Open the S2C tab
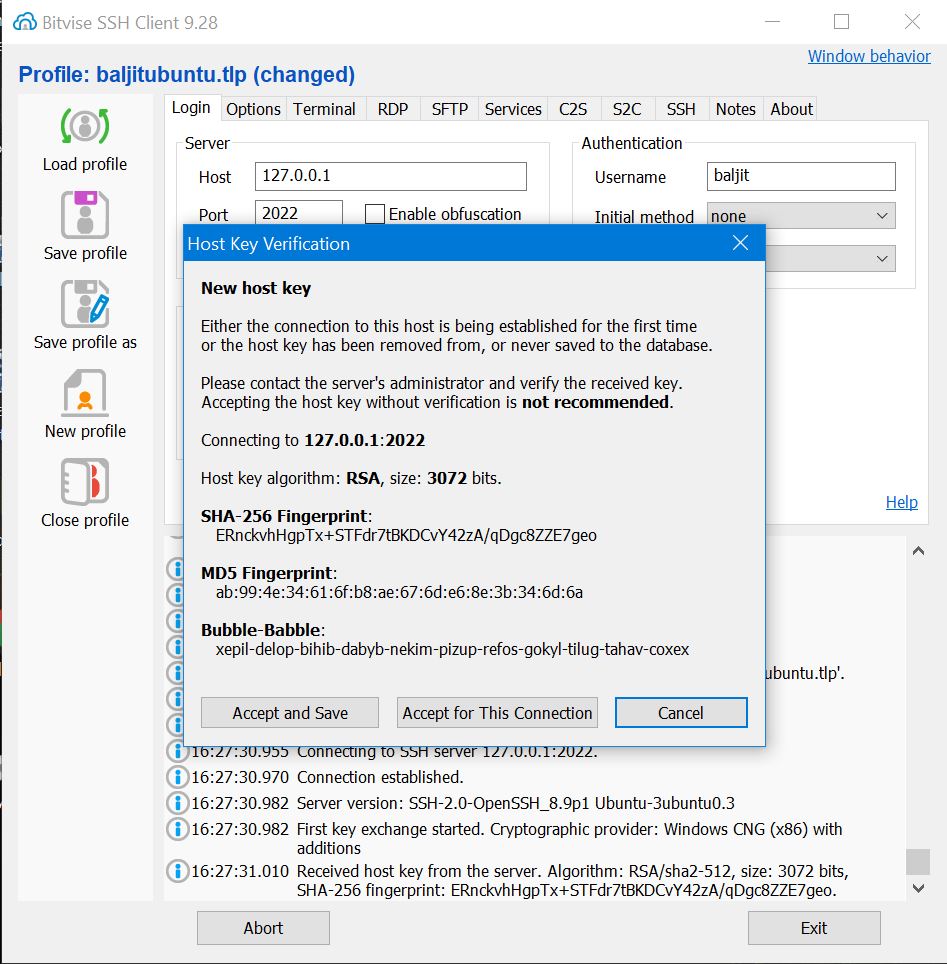The width and height of the screenshot is (947, 964). click(x=627, y=109)
